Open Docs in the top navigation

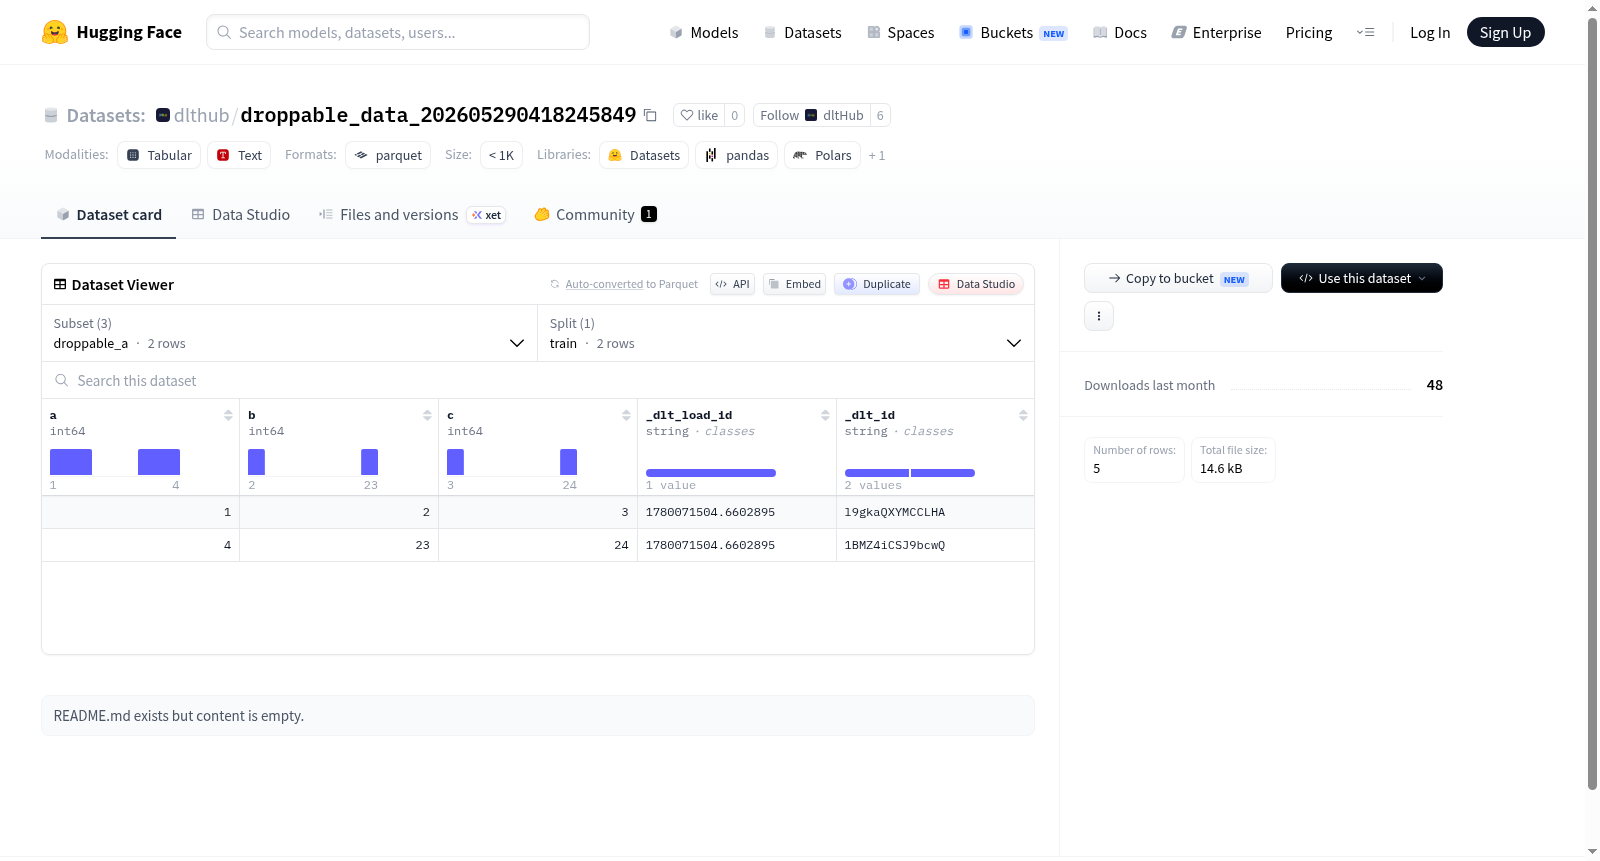click(x=1120, y=32)
